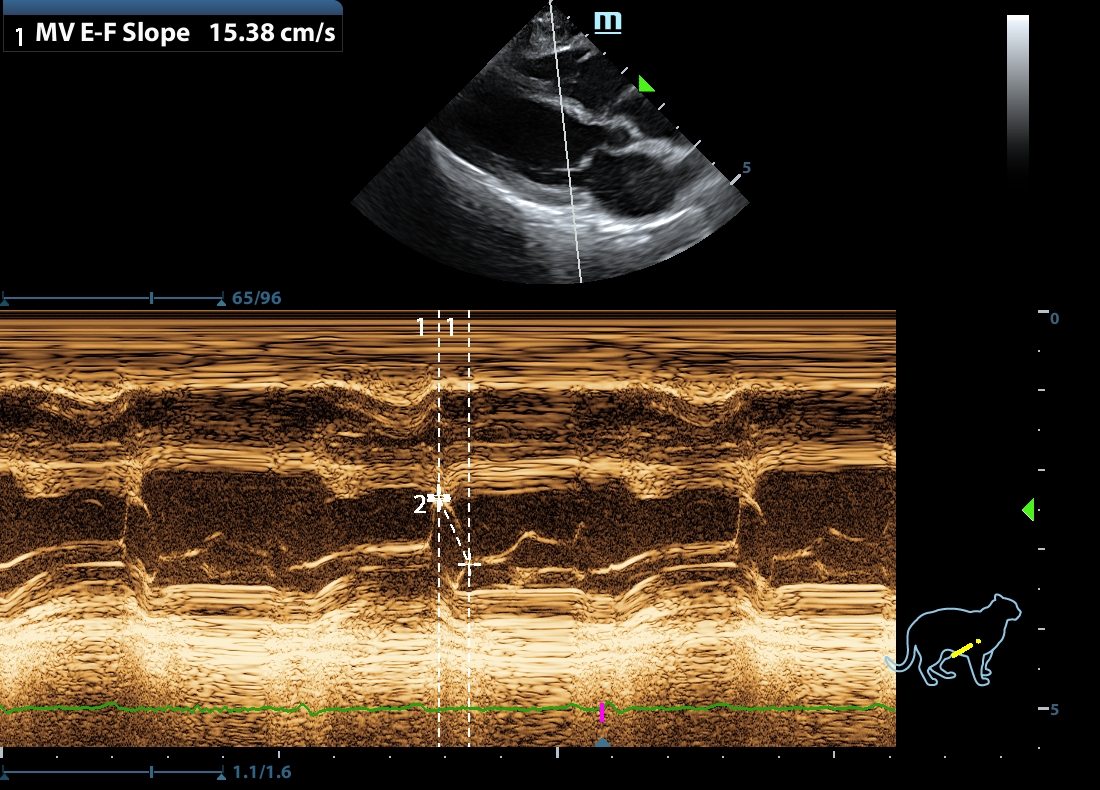Click blue triangle below M-mode trace
The width and height of the screenshot is (1100, 790).
tap(602, 742)
